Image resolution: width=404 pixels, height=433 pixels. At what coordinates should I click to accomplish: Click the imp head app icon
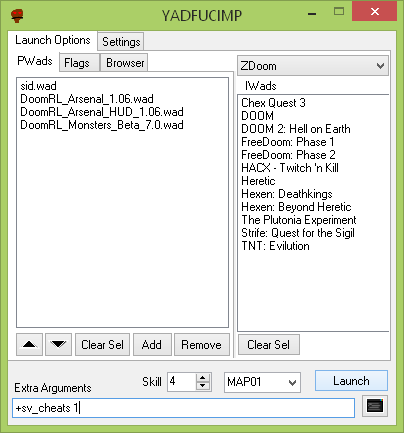[17, 15]
